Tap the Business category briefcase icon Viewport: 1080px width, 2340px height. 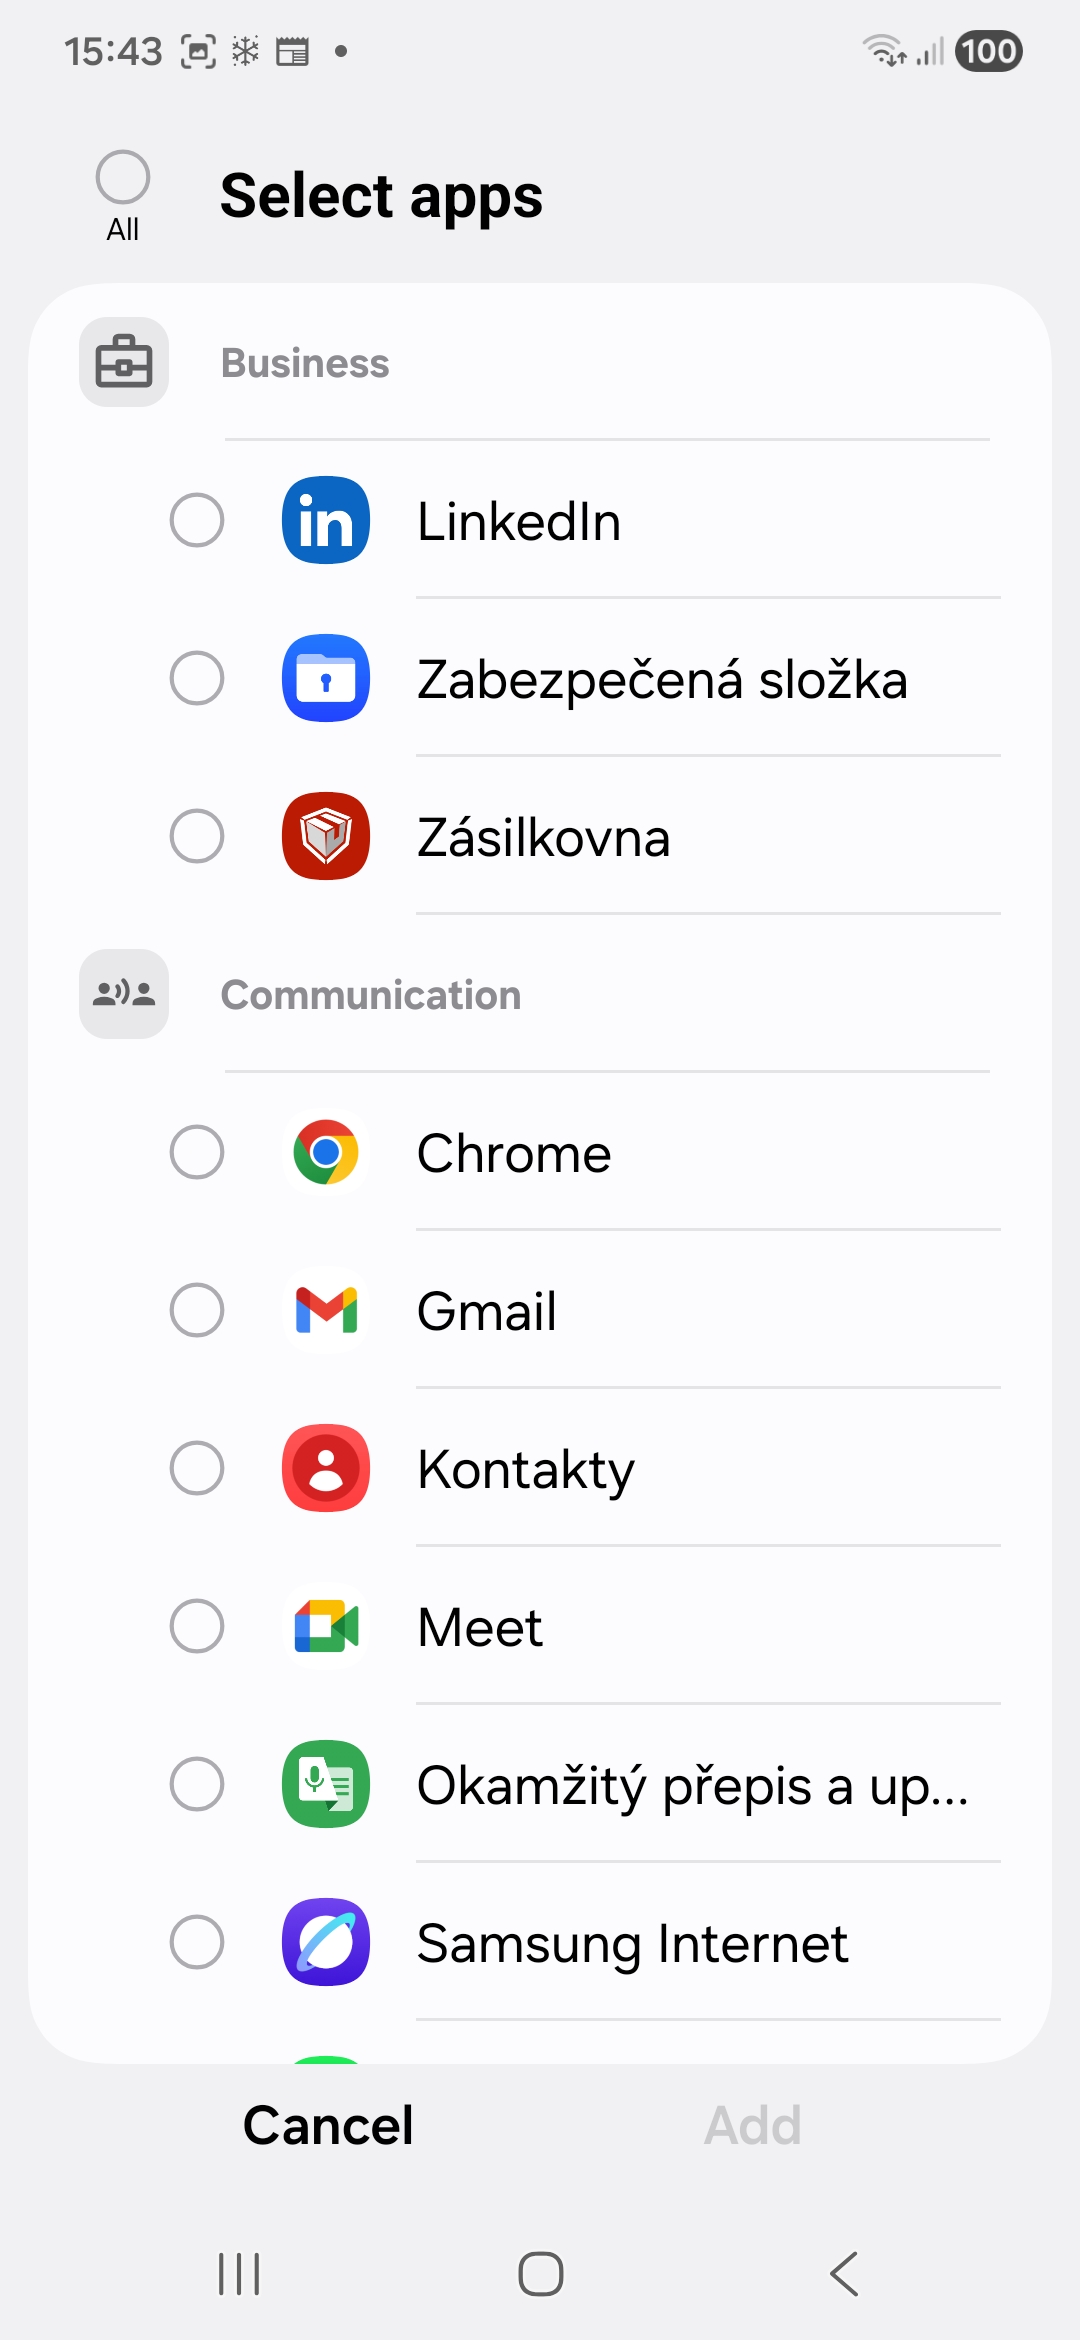[x=124, y=362]
